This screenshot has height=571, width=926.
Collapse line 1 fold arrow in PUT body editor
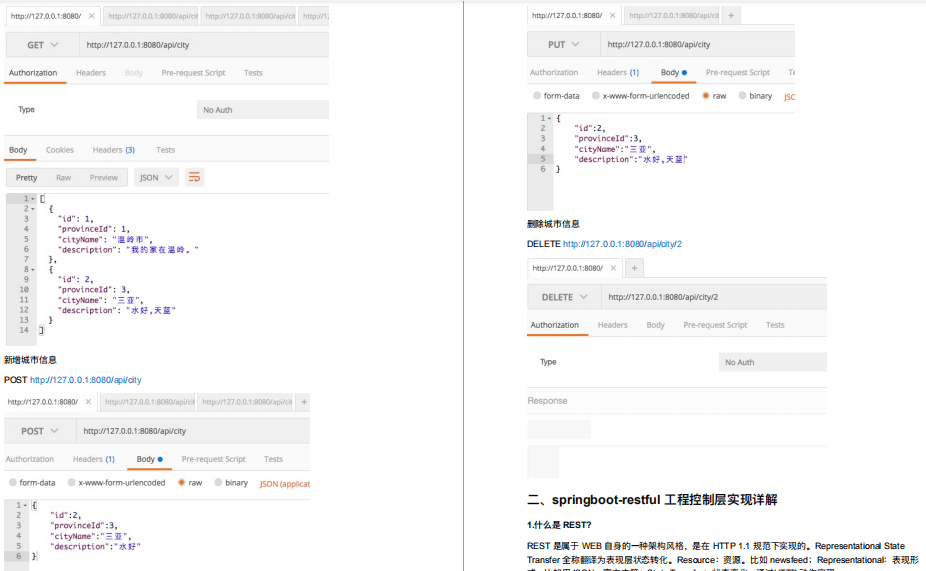coord(550,119)
